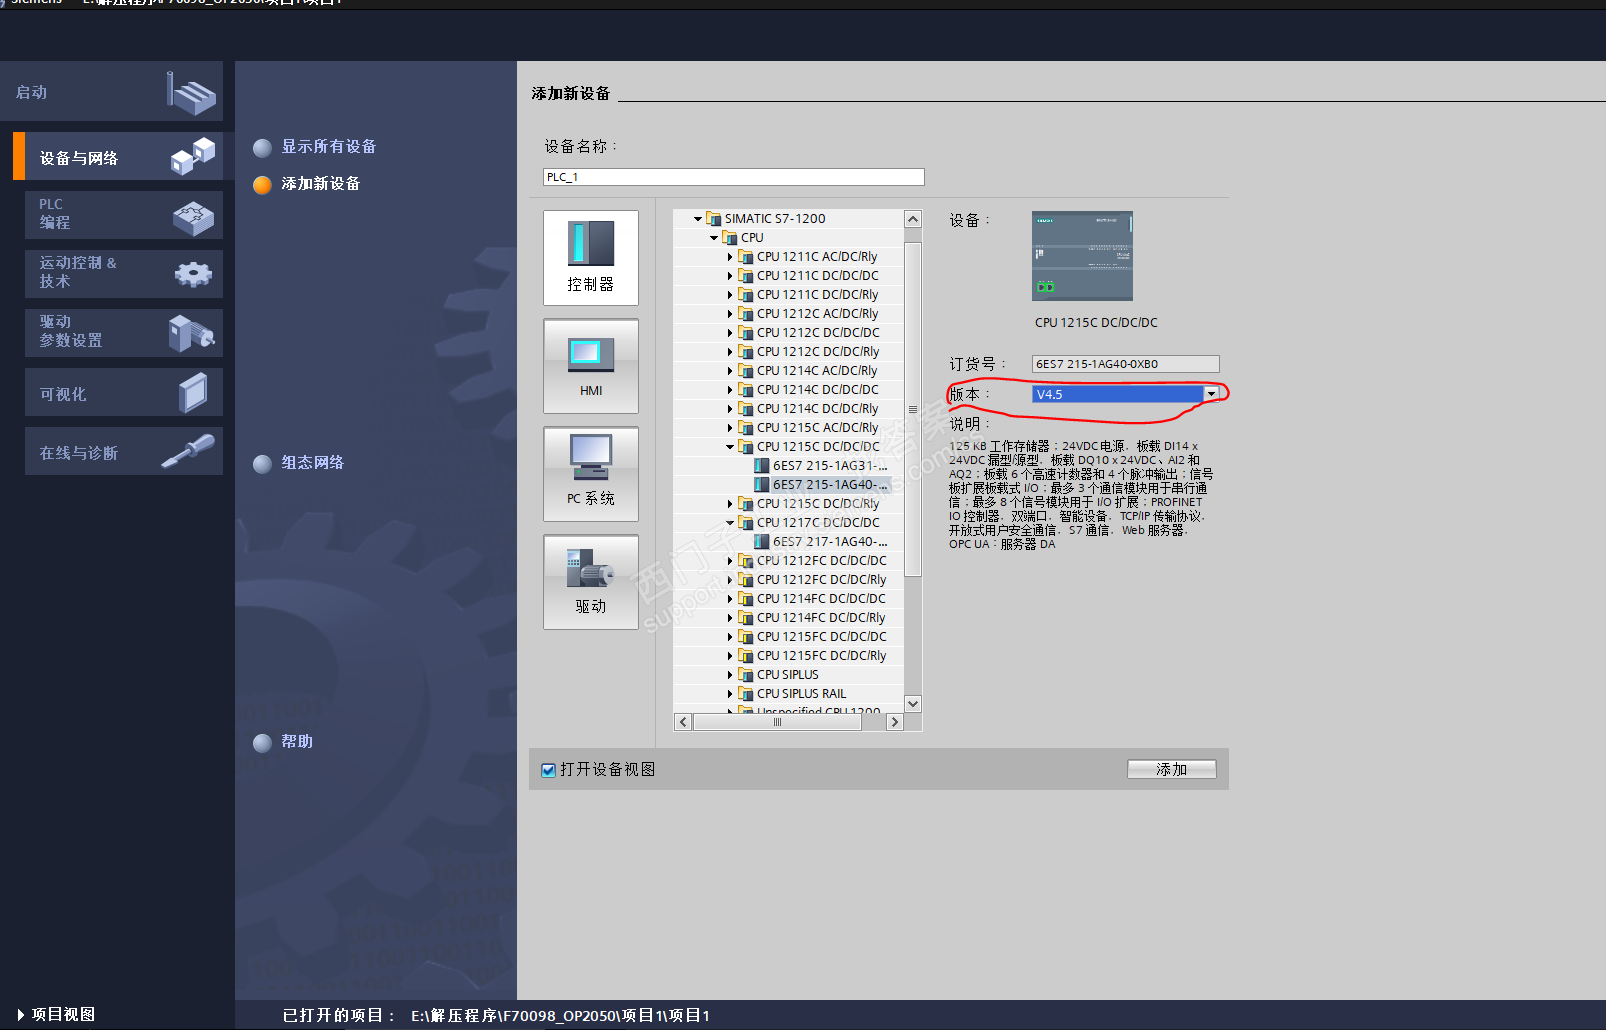Click the 设备与网络 devices icon
The image size is (1606, 1030).
tap(193, 156)
